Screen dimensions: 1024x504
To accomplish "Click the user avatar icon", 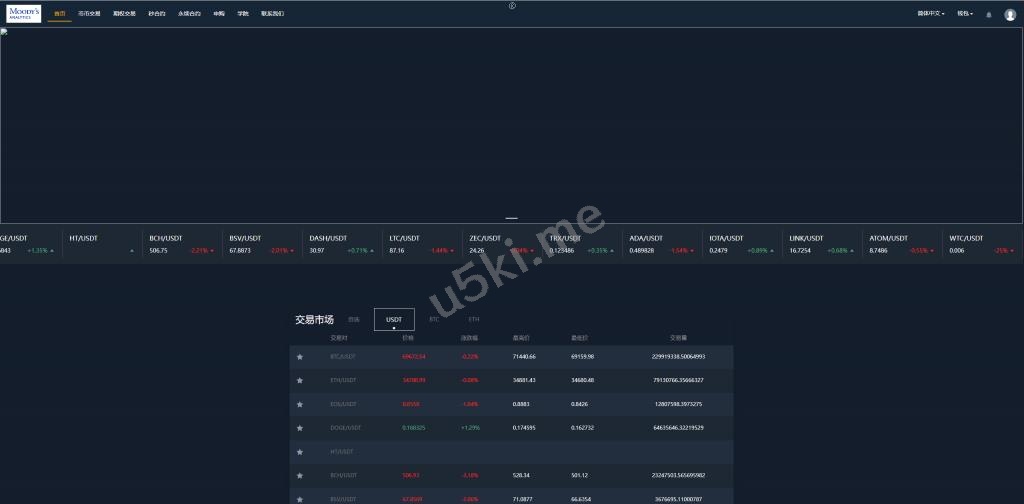I will pyautogui.click(x=1009, y=15).
